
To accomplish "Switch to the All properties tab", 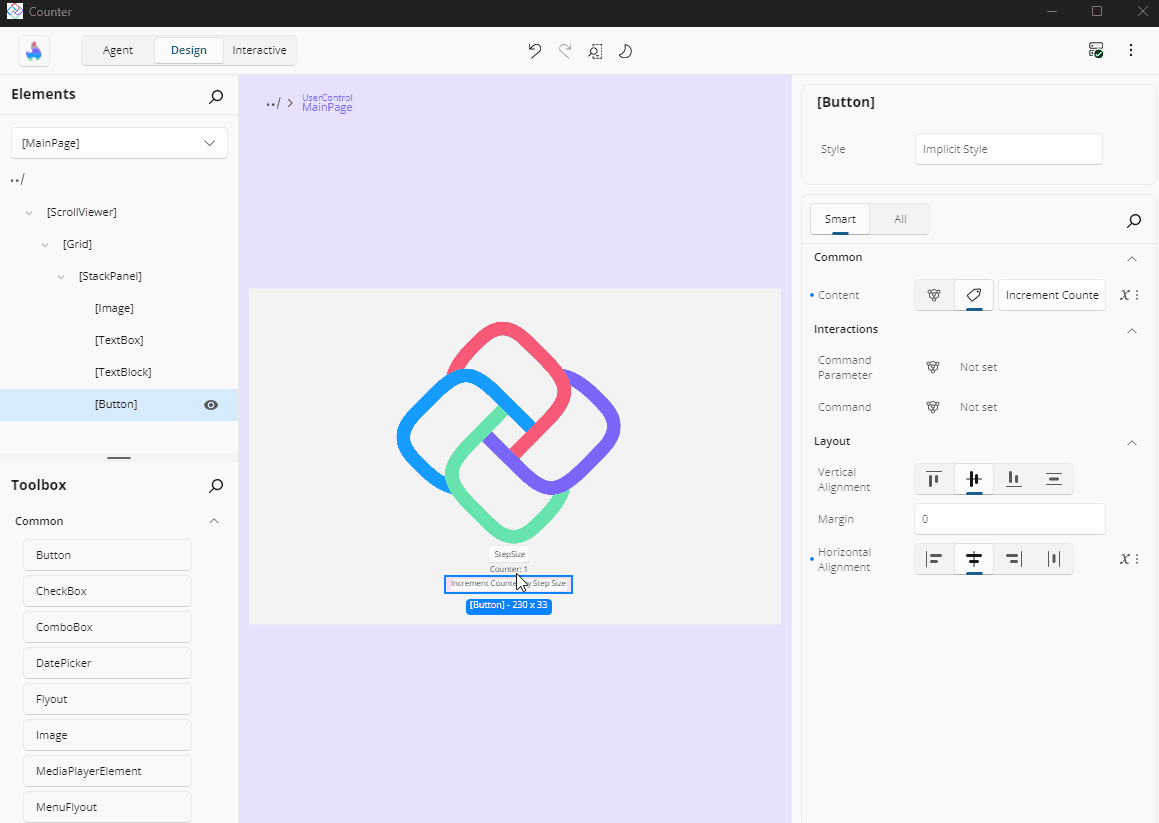I will click(x=900, y=219).
